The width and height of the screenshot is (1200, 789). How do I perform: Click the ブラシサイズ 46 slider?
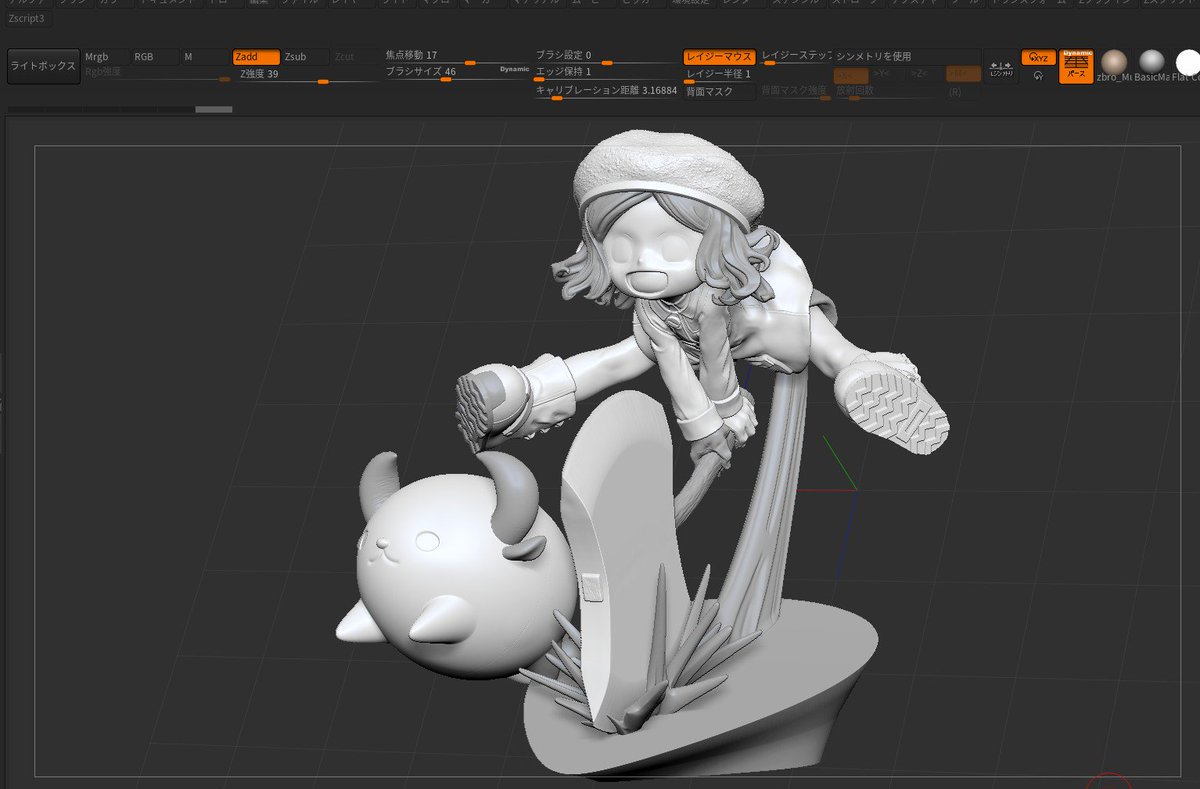pos(441,73)
